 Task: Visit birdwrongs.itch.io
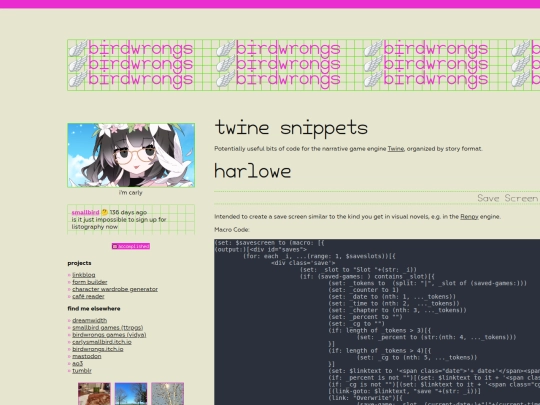(97, 349)
